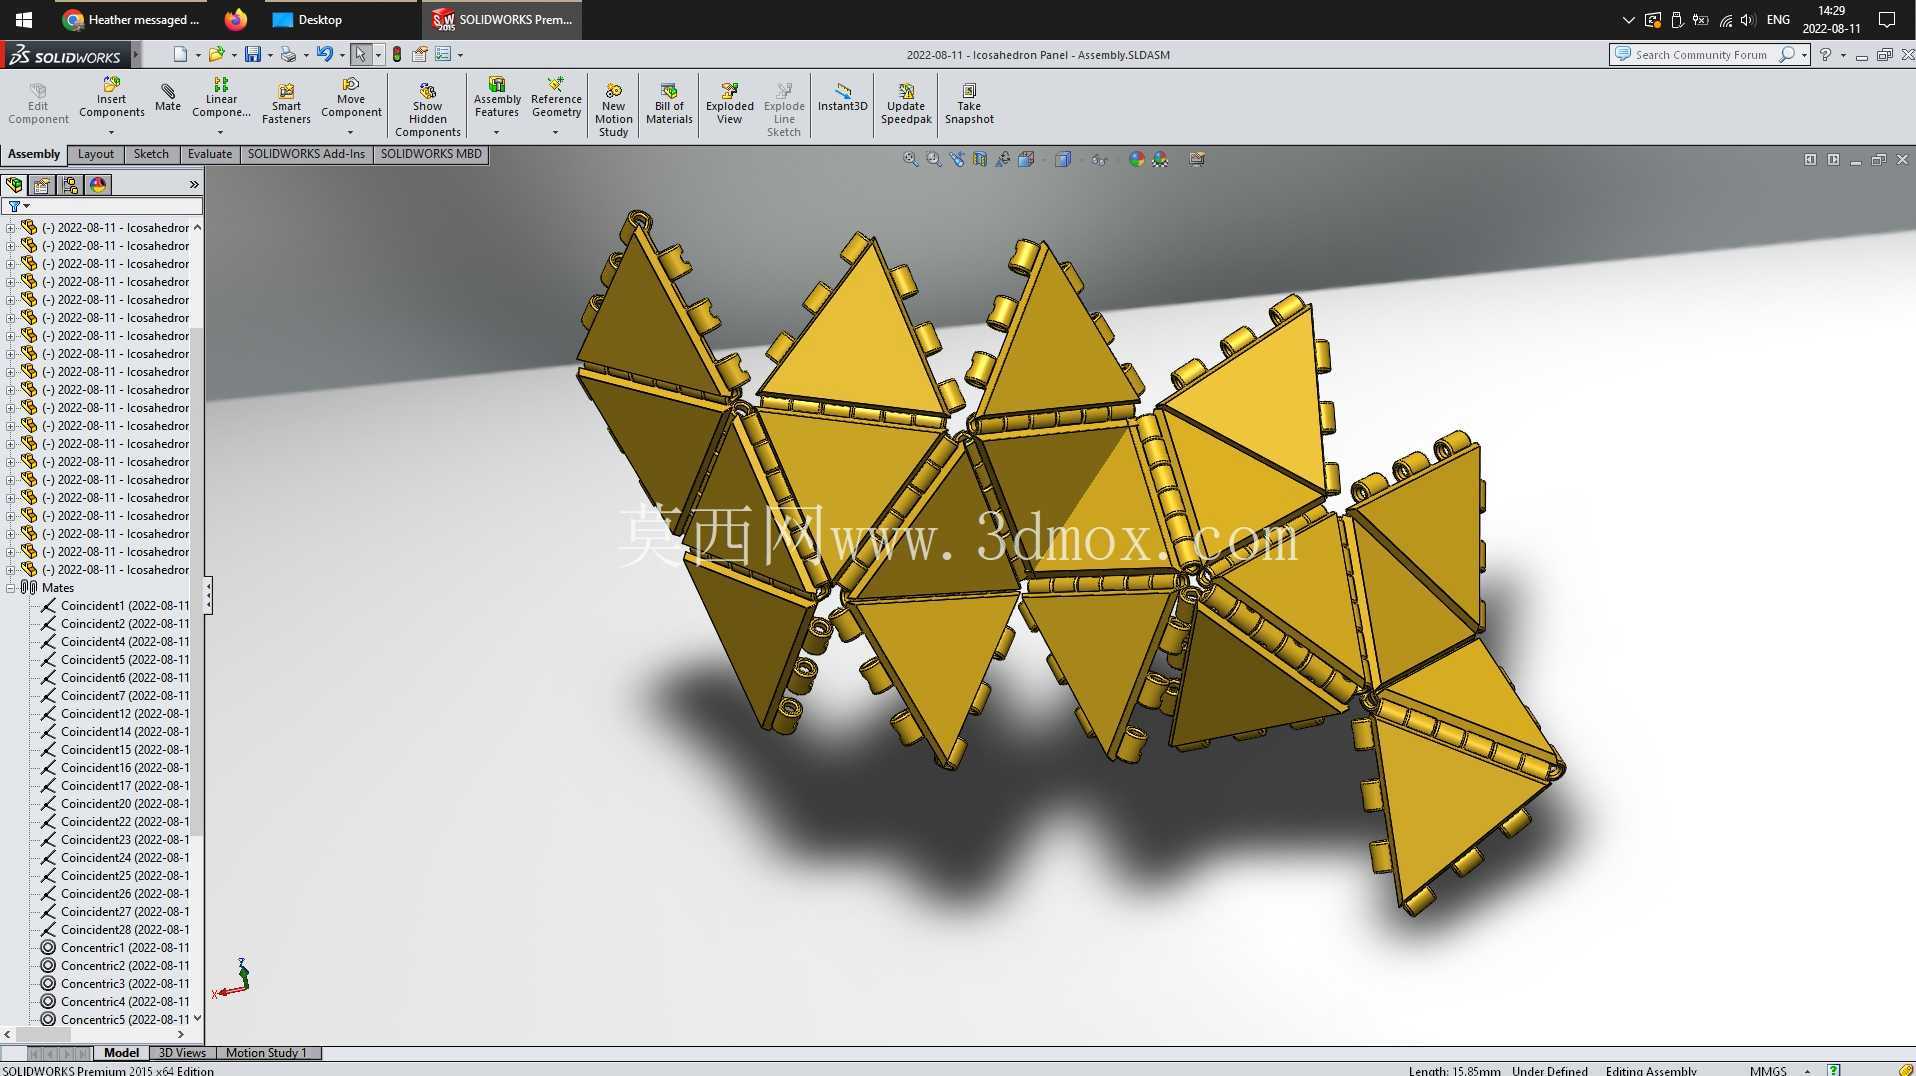
Task: Open the DisplayManager tab
Action: tap(98, 184)
